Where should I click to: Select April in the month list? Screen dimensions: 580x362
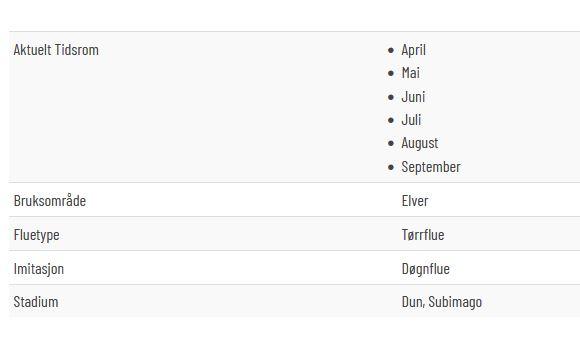(414, 50)
